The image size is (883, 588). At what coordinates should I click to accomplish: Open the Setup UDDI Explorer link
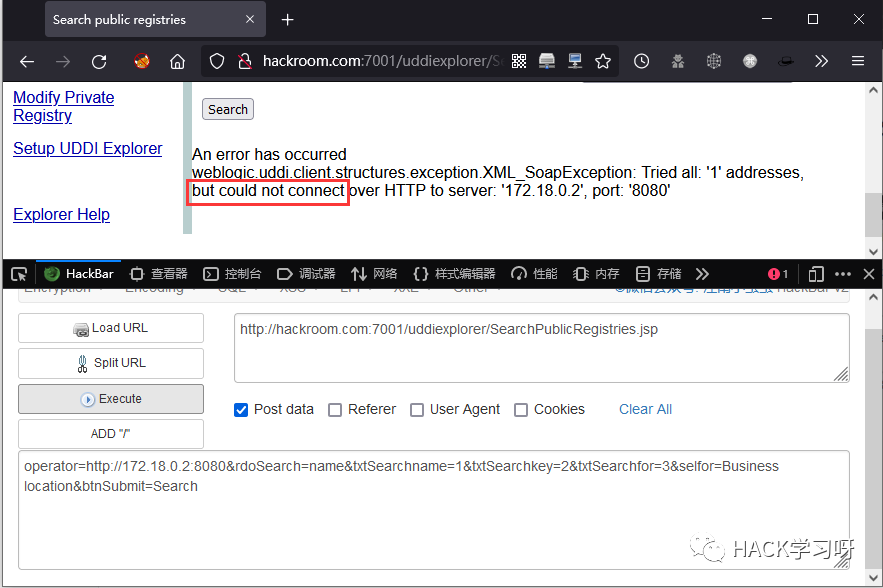(x=88, y=148)
